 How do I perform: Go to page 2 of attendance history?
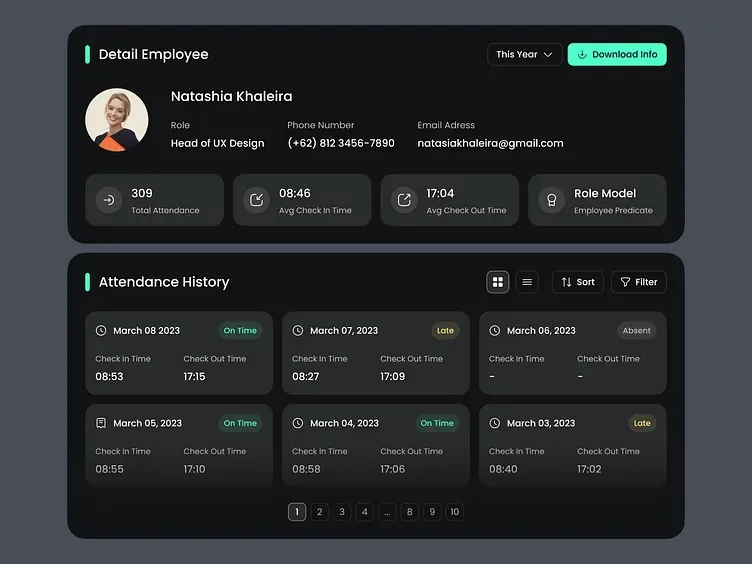click(319, 512)
